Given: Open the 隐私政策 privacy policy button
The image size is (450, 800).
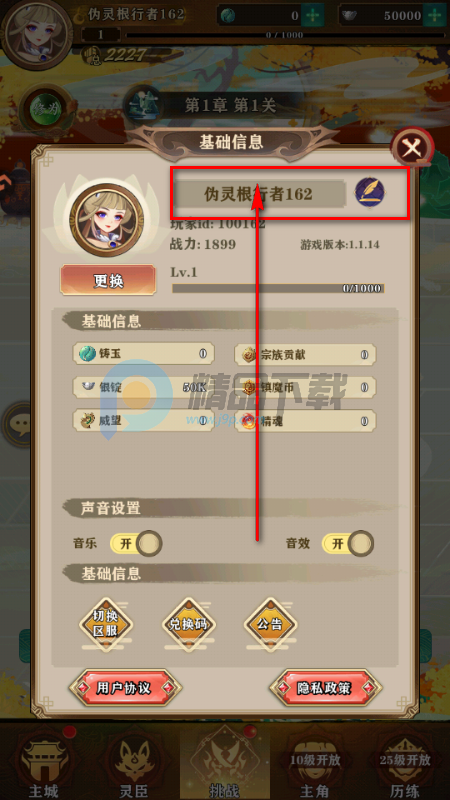Looking at the screenshot, I should click(x=326, y=687).
